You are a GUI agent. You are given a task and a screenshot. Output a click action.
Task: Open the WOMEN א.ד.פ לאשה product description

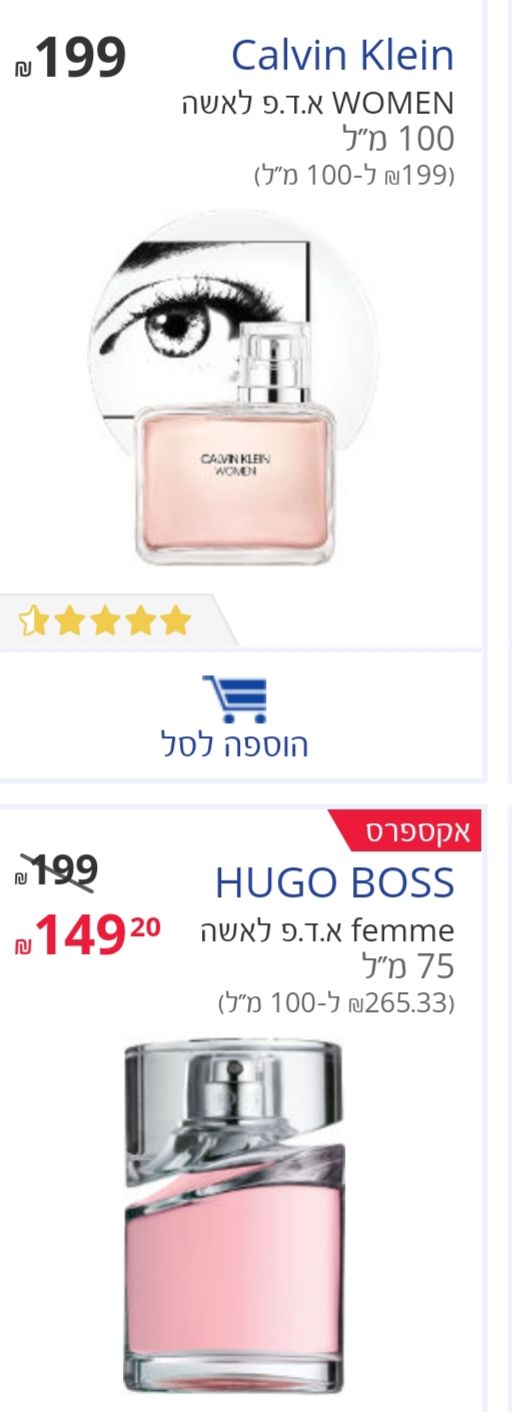318,103
